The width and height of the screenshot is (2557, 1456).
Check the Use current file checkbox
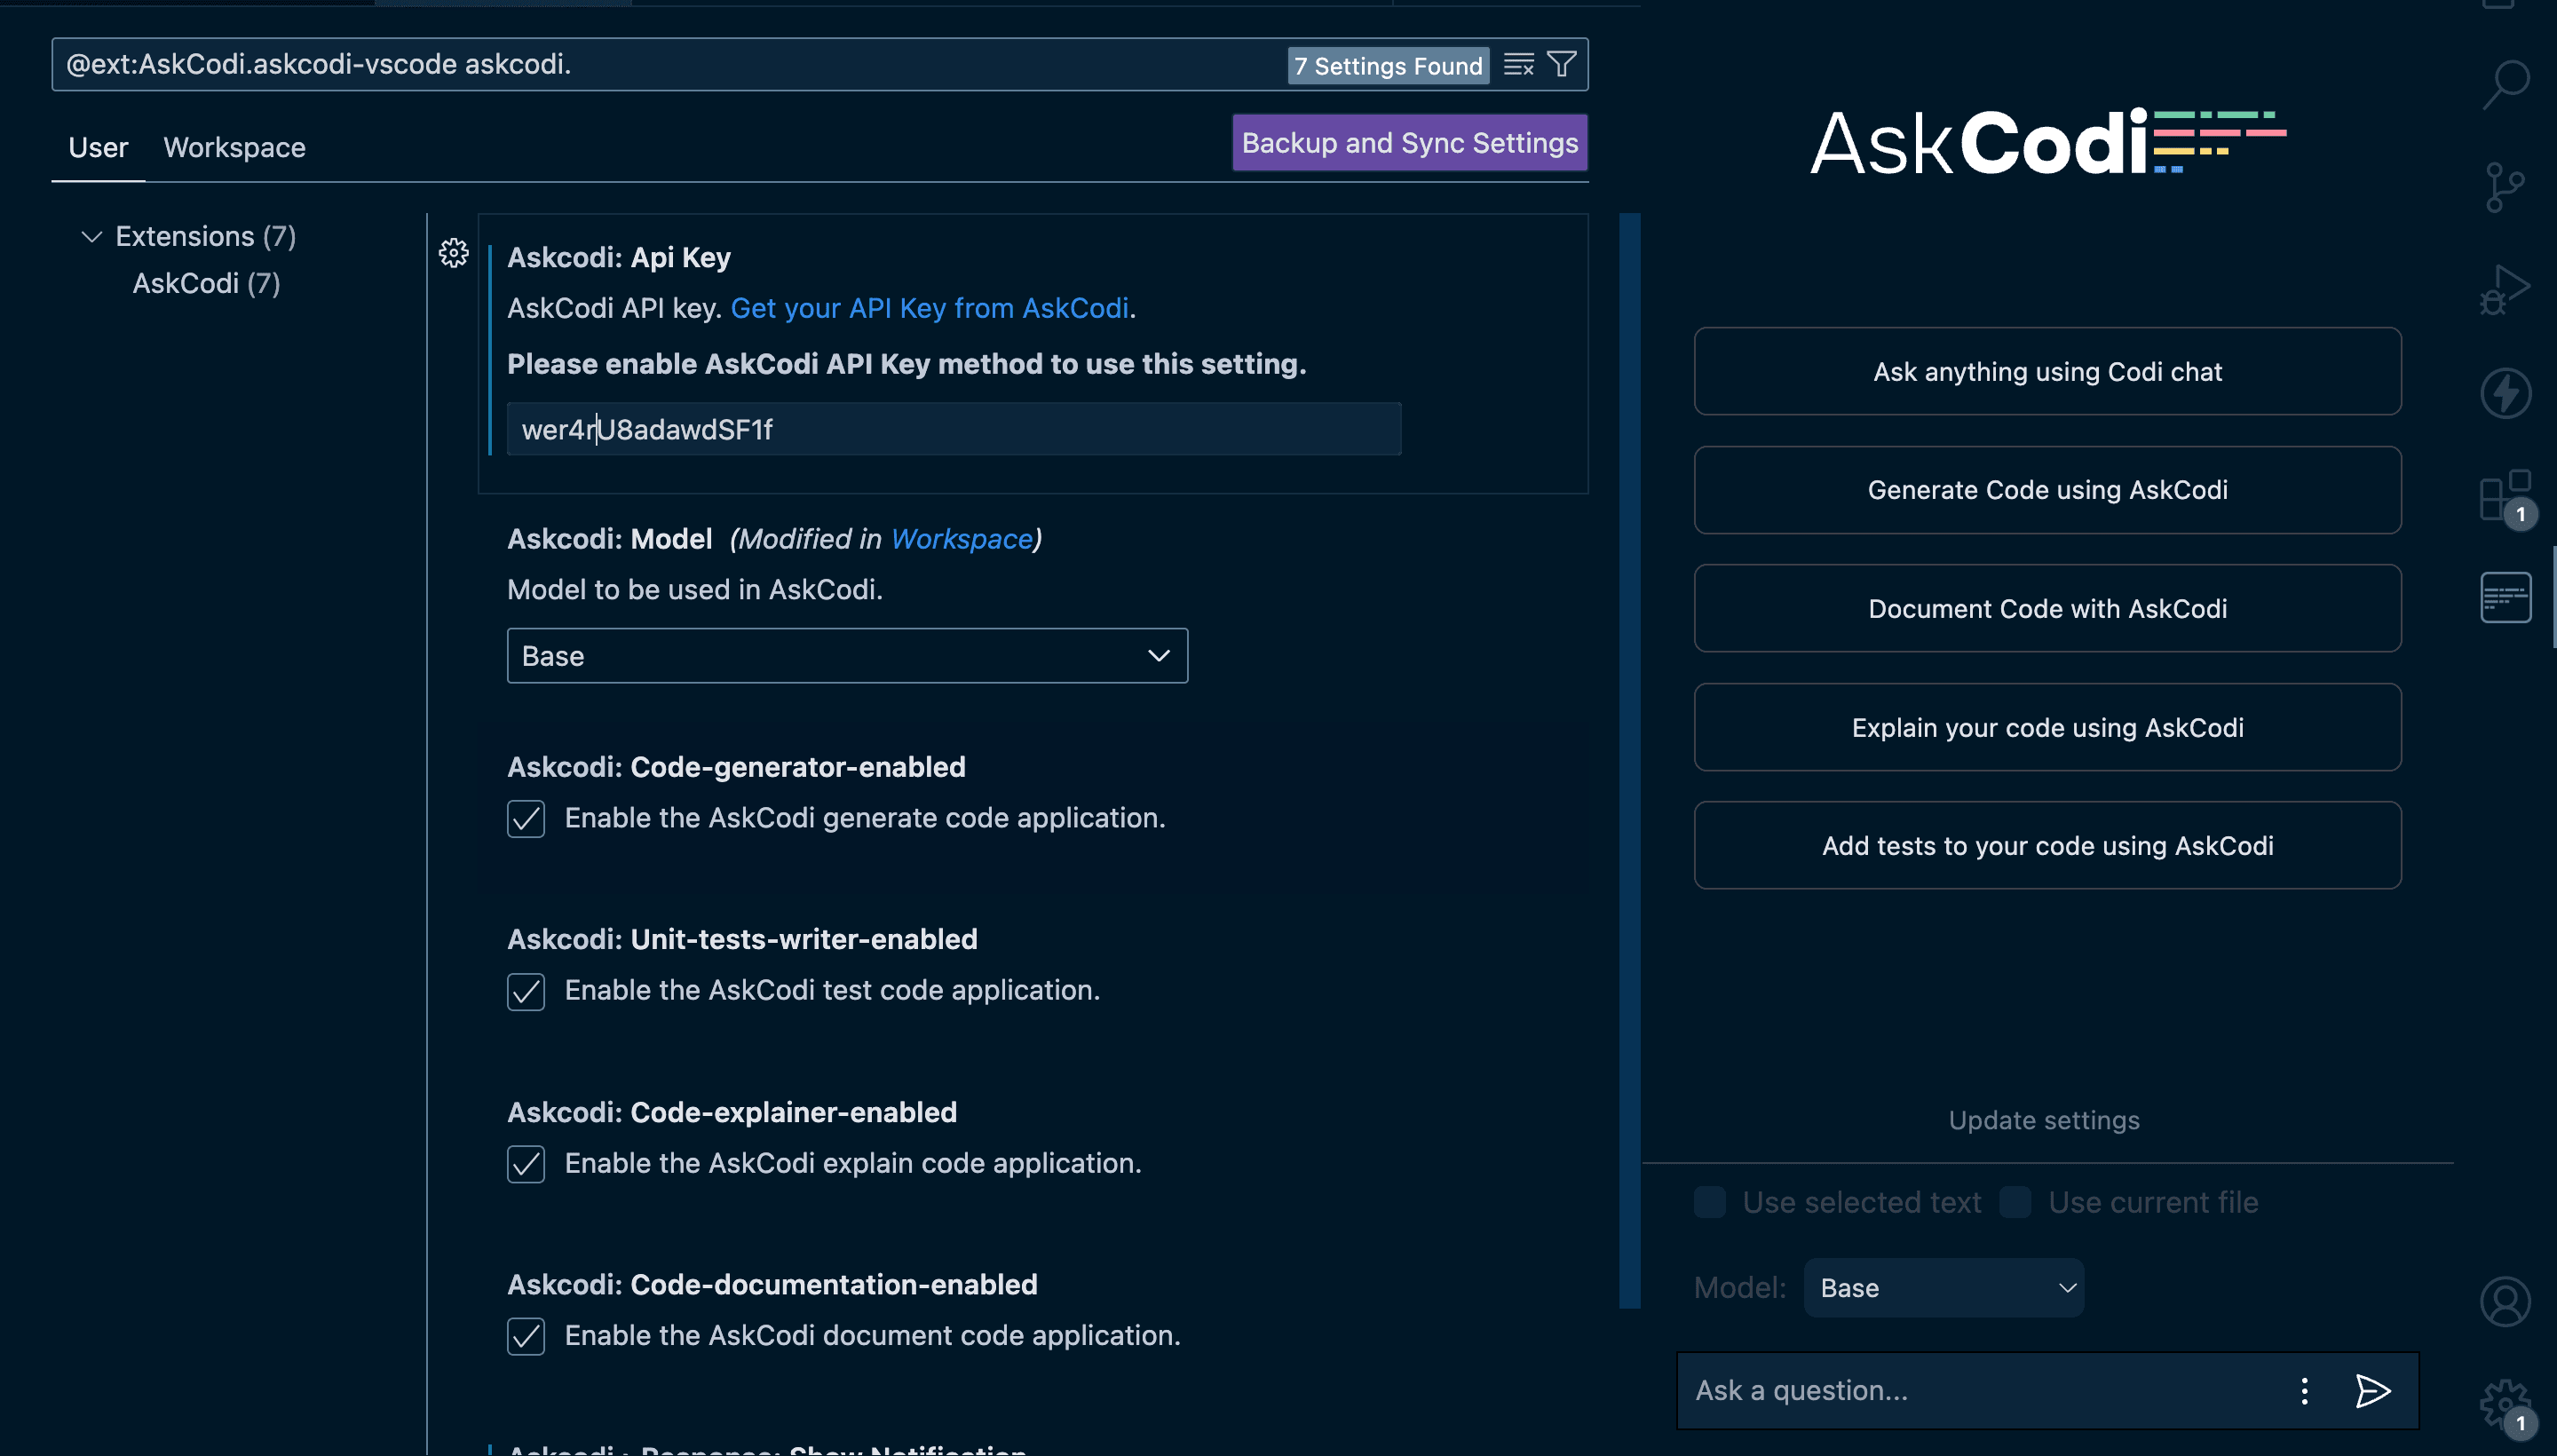click(x=2015, y=1202)
